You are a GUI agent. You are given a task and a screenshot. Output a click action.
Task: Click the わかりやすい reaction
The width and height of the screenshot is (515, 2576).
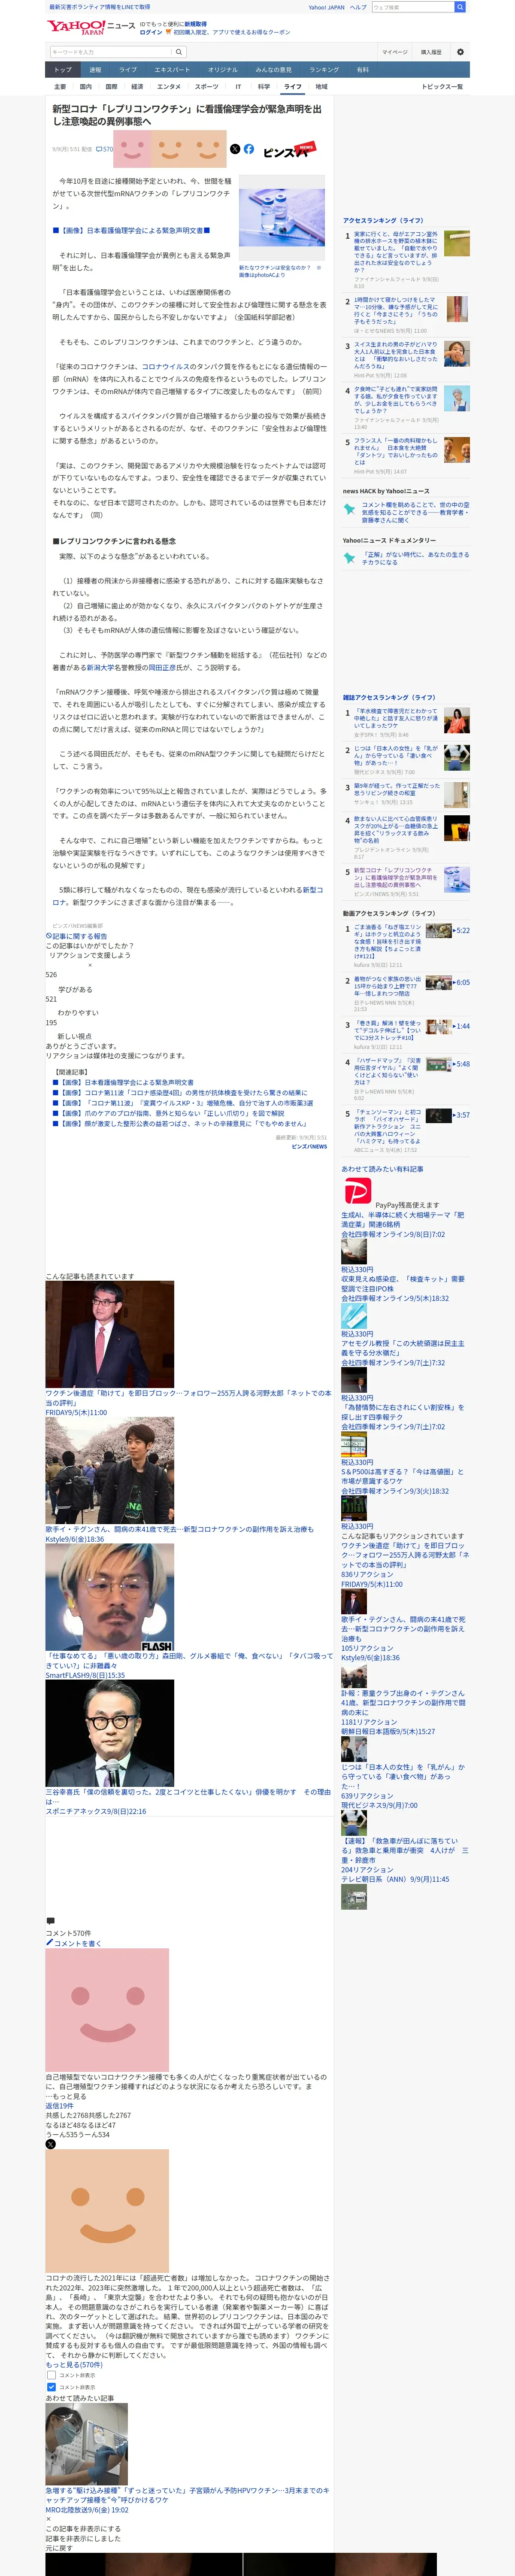[x=78, y=1013]
